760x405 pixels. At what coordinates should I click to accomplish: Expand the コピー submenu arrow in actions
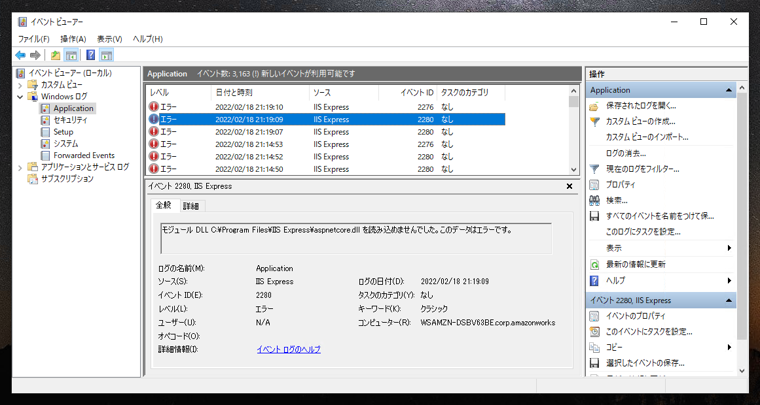point(729,347)
